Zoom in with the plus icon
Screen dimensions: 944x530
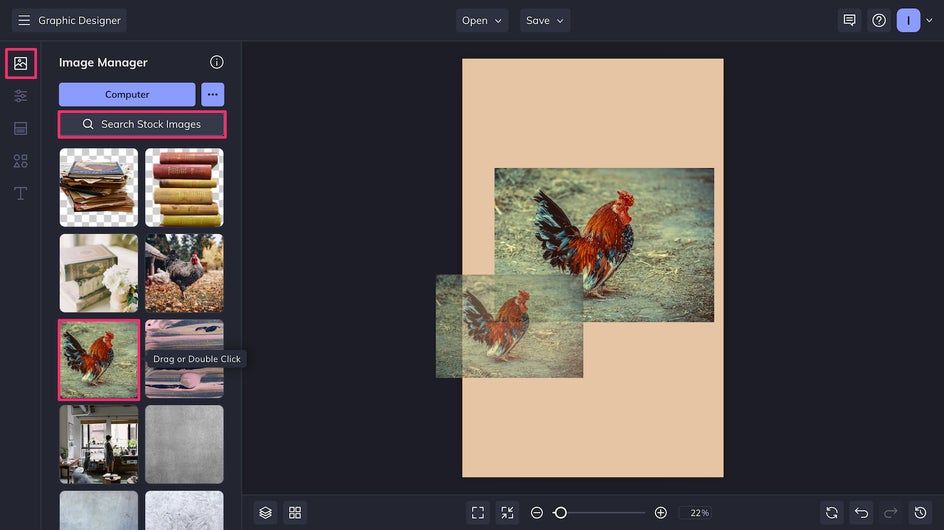(x=660, y=513)
